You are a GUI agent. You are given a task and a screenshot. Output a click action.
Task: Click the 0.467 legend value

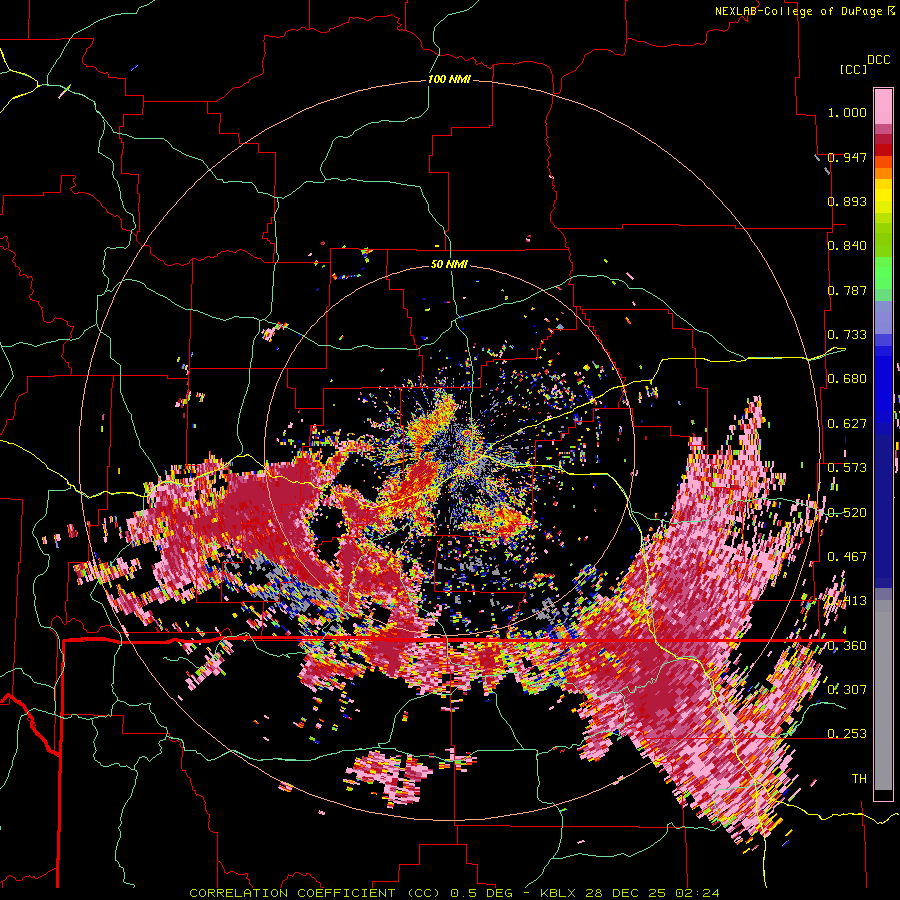click(x=847, y=557)
